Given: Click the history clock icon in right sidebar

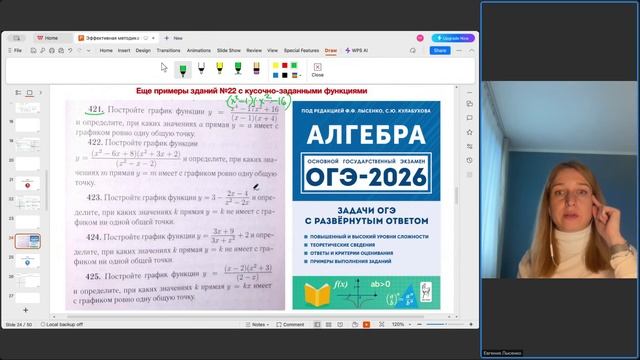Looking at the screenshot, I should tap(469, 160).
